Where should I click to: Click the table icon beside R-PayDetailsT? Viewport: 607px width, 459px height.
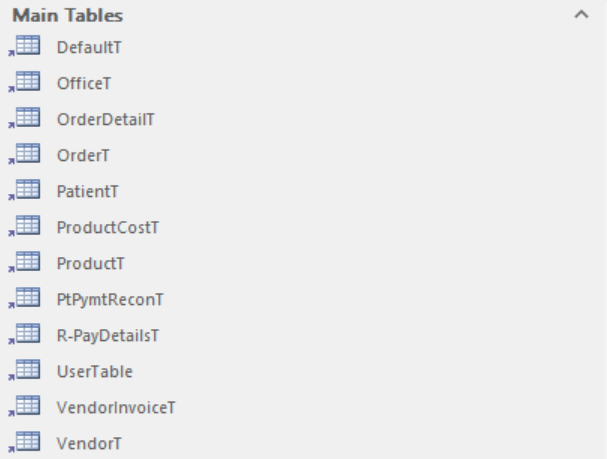click(27, 334)
